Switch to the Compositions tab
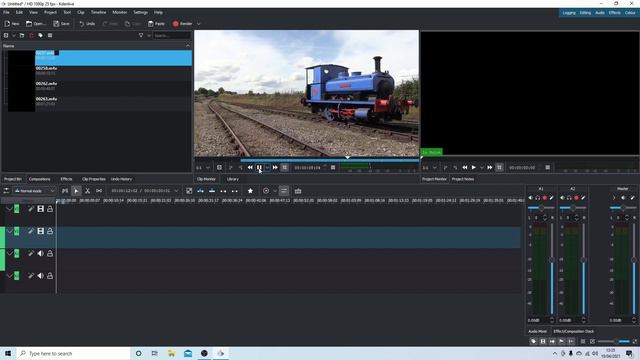 (x=39, y=179)
